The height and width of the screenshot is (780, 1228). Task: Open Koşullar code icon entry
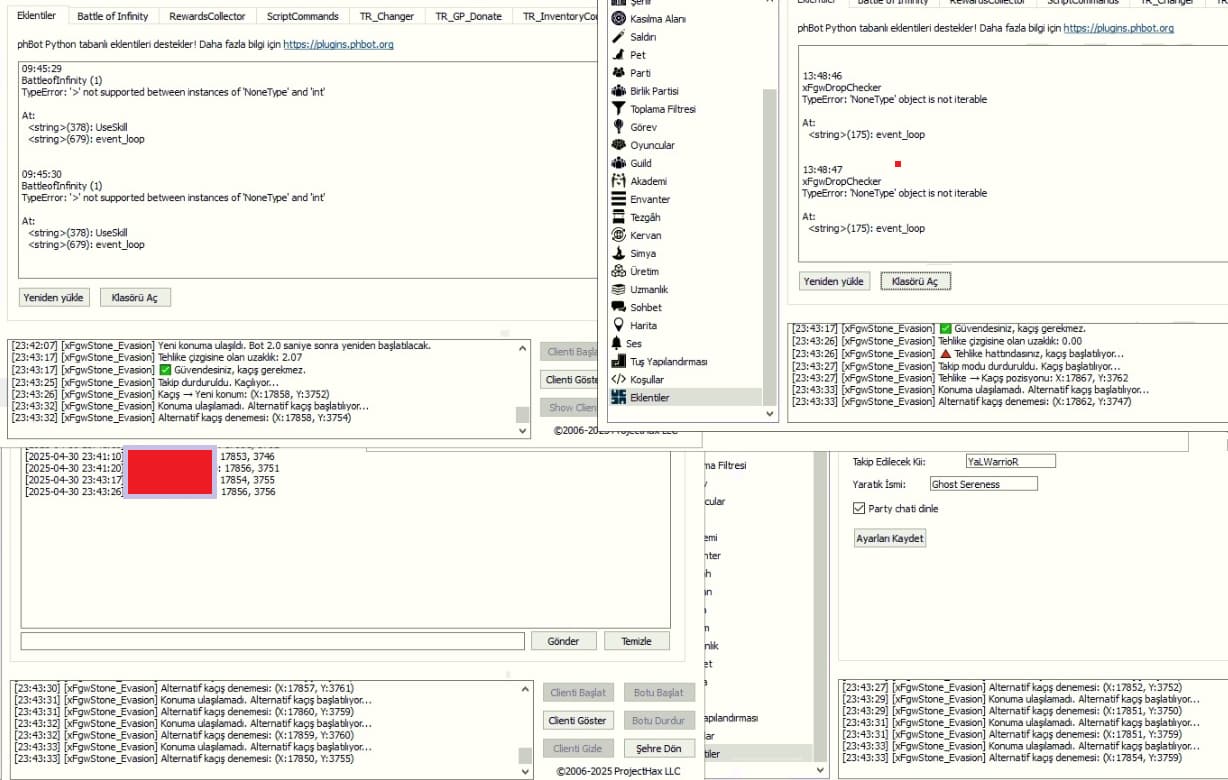(619, 379)
